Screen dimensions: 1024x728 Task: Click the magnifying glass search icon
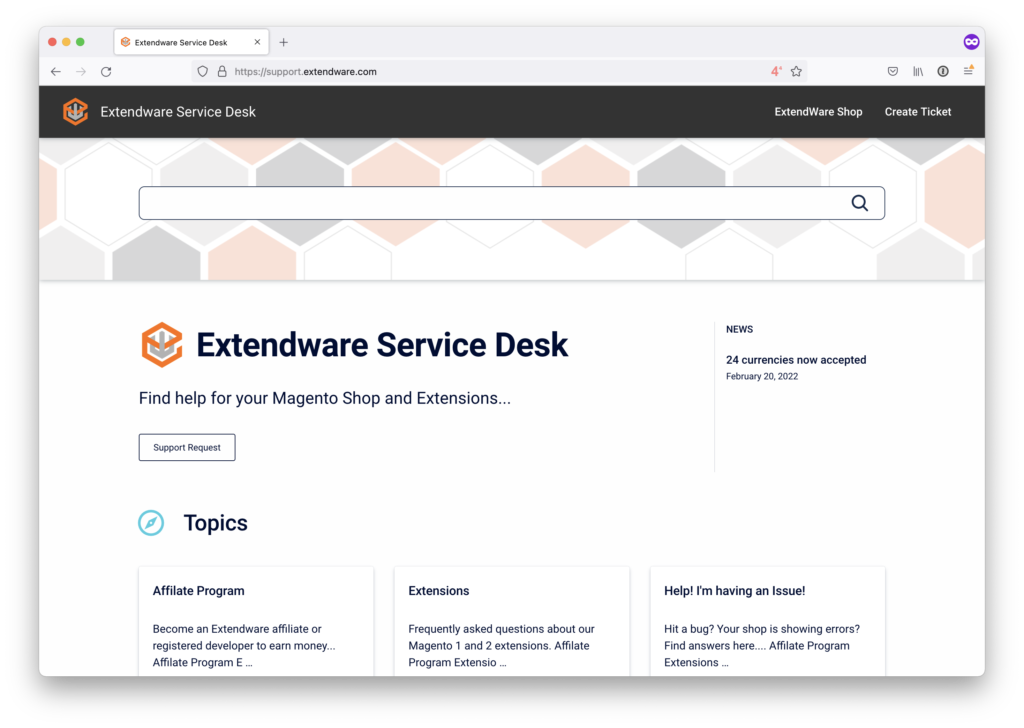tap(859, 203)
